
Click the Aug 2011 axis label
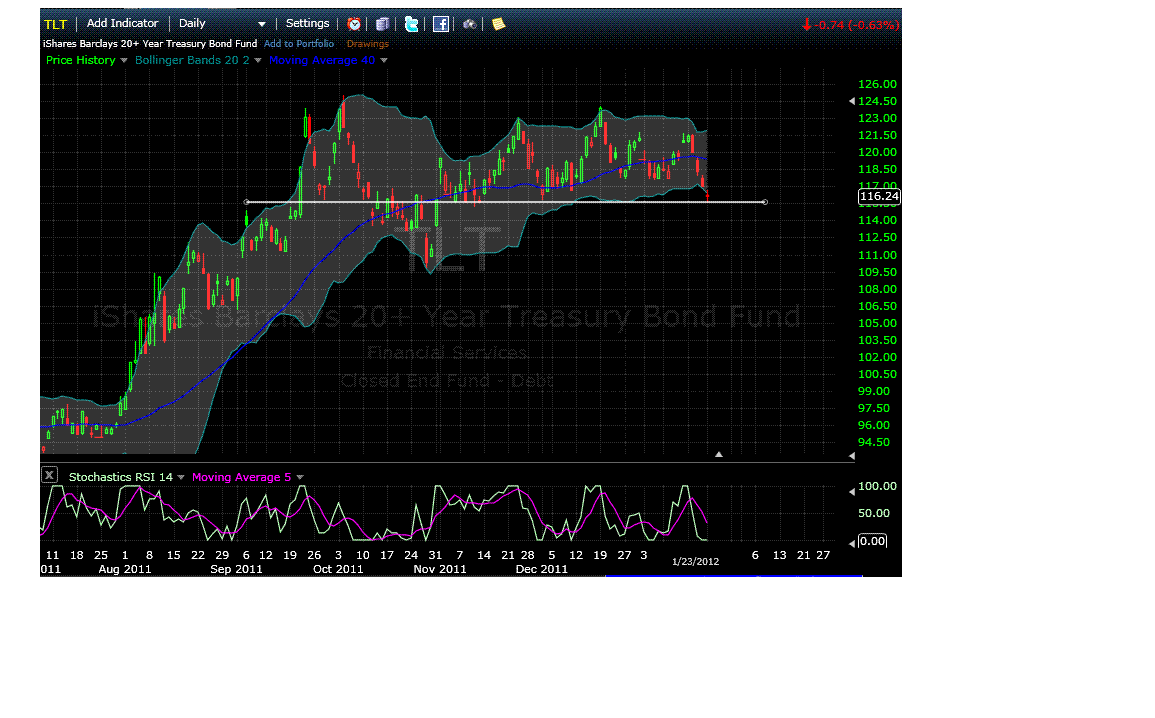pyautogui.click(x=124, y=569)
